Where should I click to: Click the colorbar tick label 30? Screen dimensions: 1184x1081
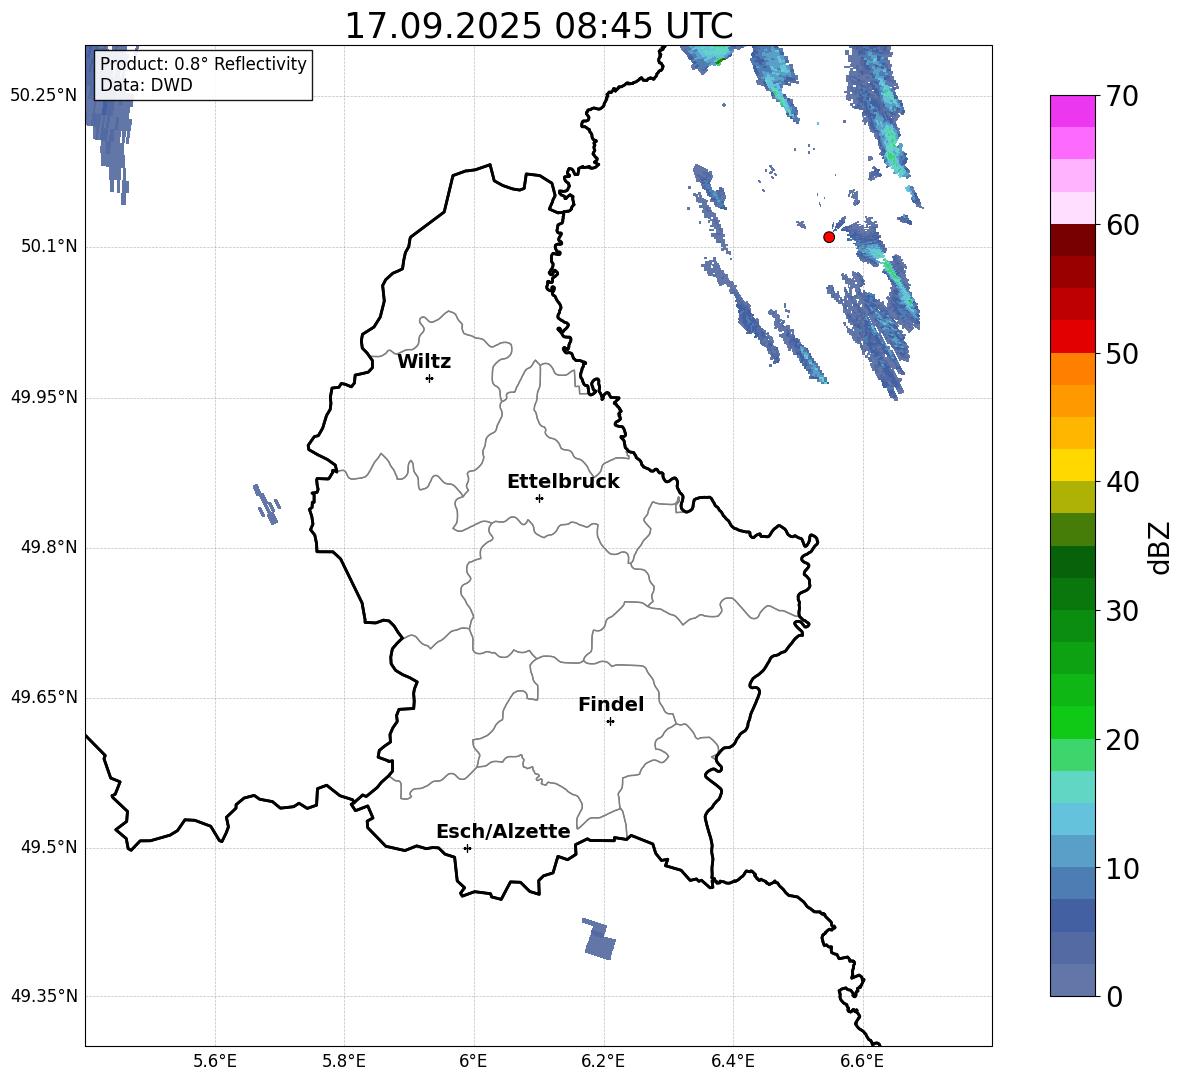1122,611
